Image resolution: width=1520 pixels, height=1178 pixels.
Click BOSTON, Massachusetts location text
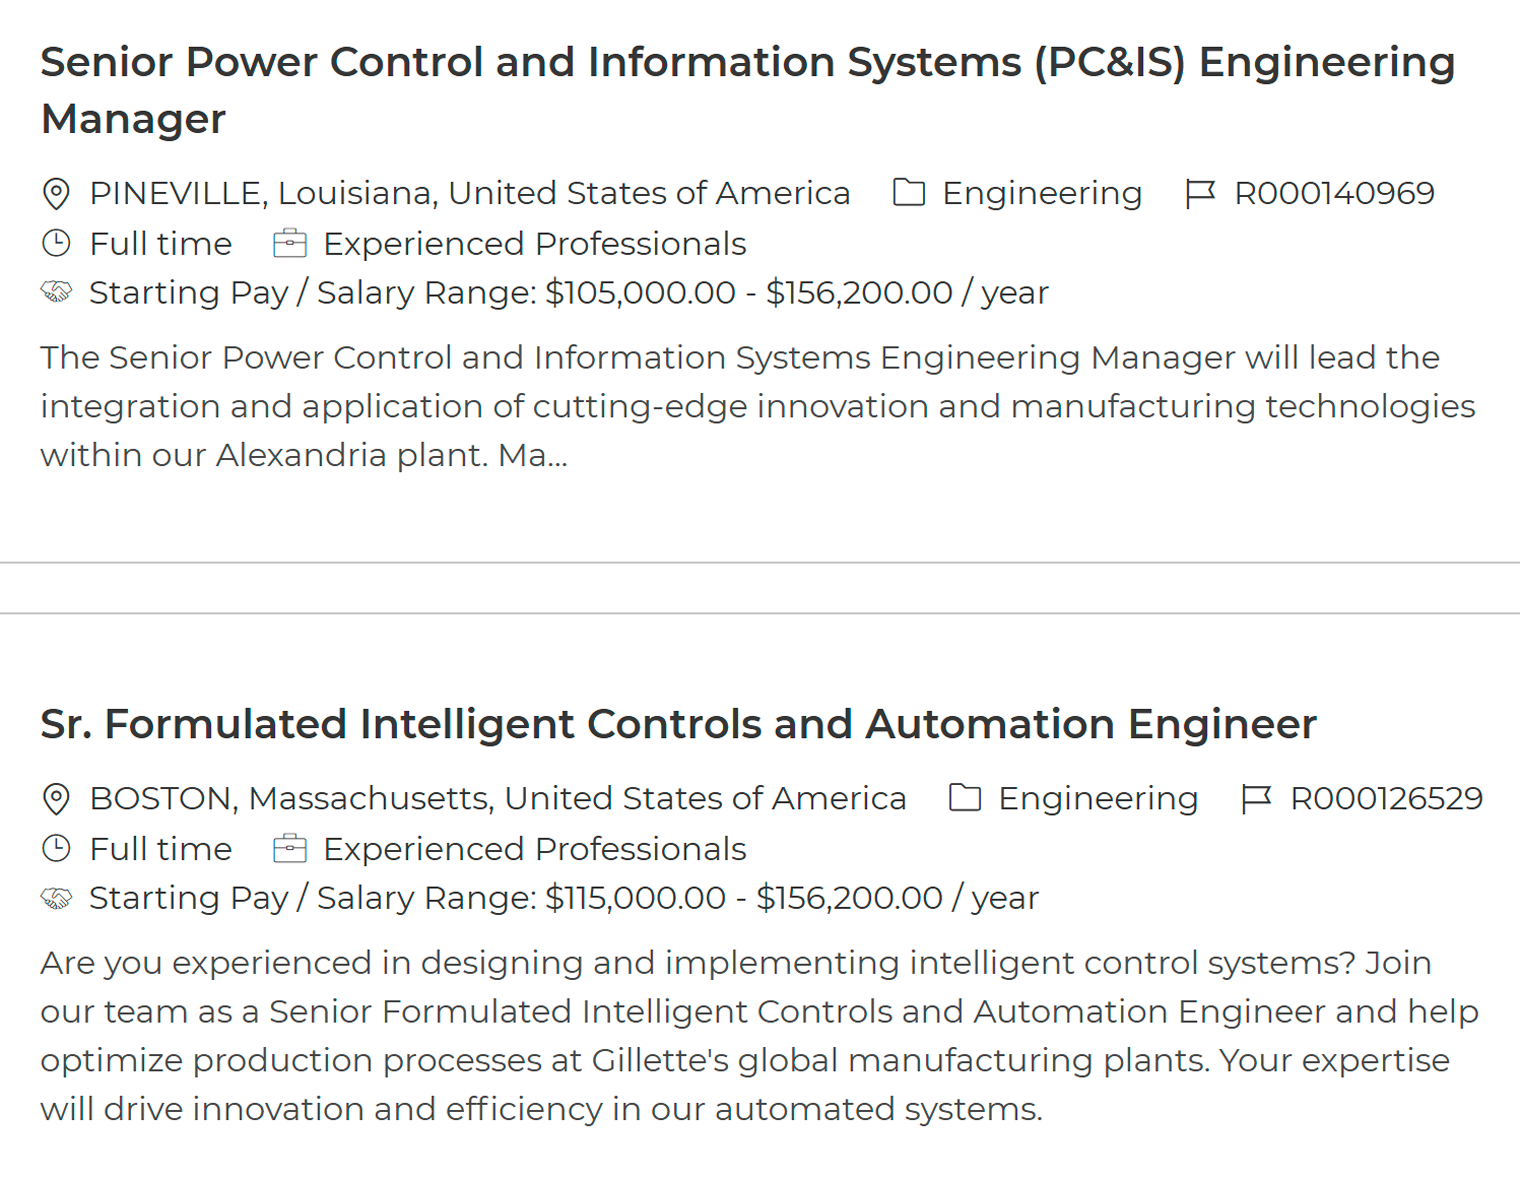coord(497,798)
